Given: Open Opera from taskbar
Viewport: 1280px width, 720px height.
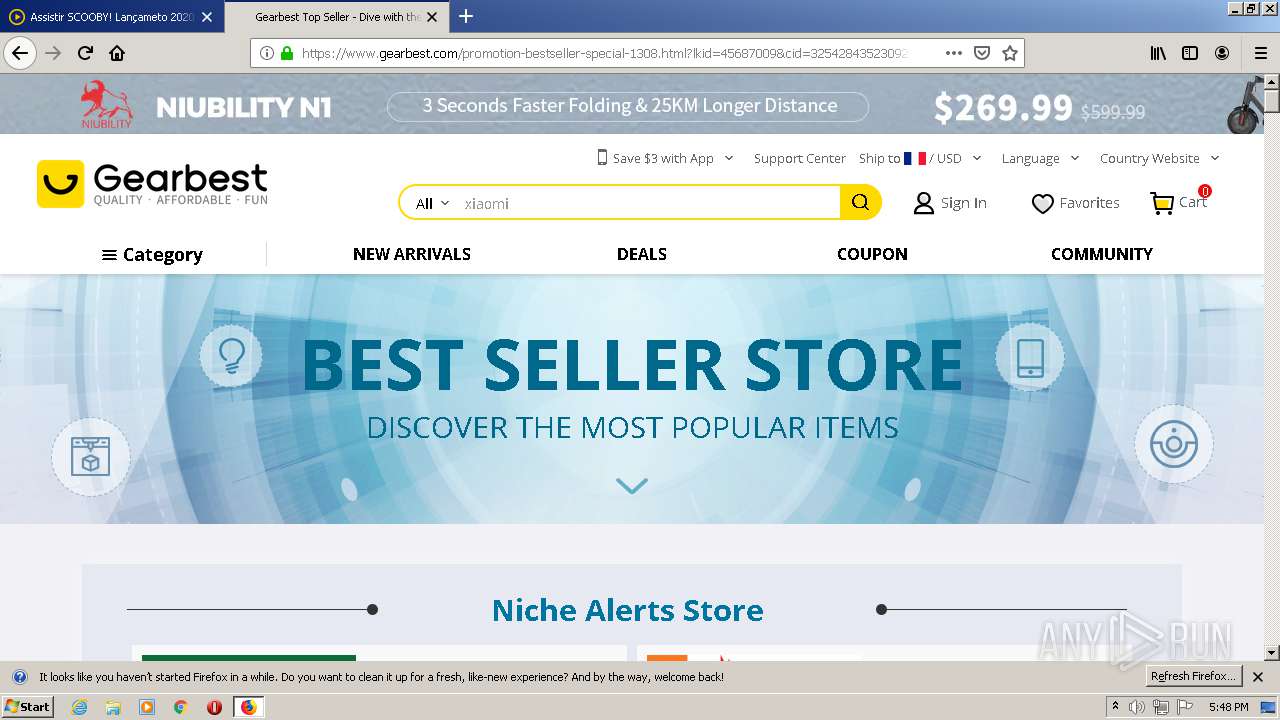Looking at the screenshot, I should pyautogui.click(x=214, y=707).
